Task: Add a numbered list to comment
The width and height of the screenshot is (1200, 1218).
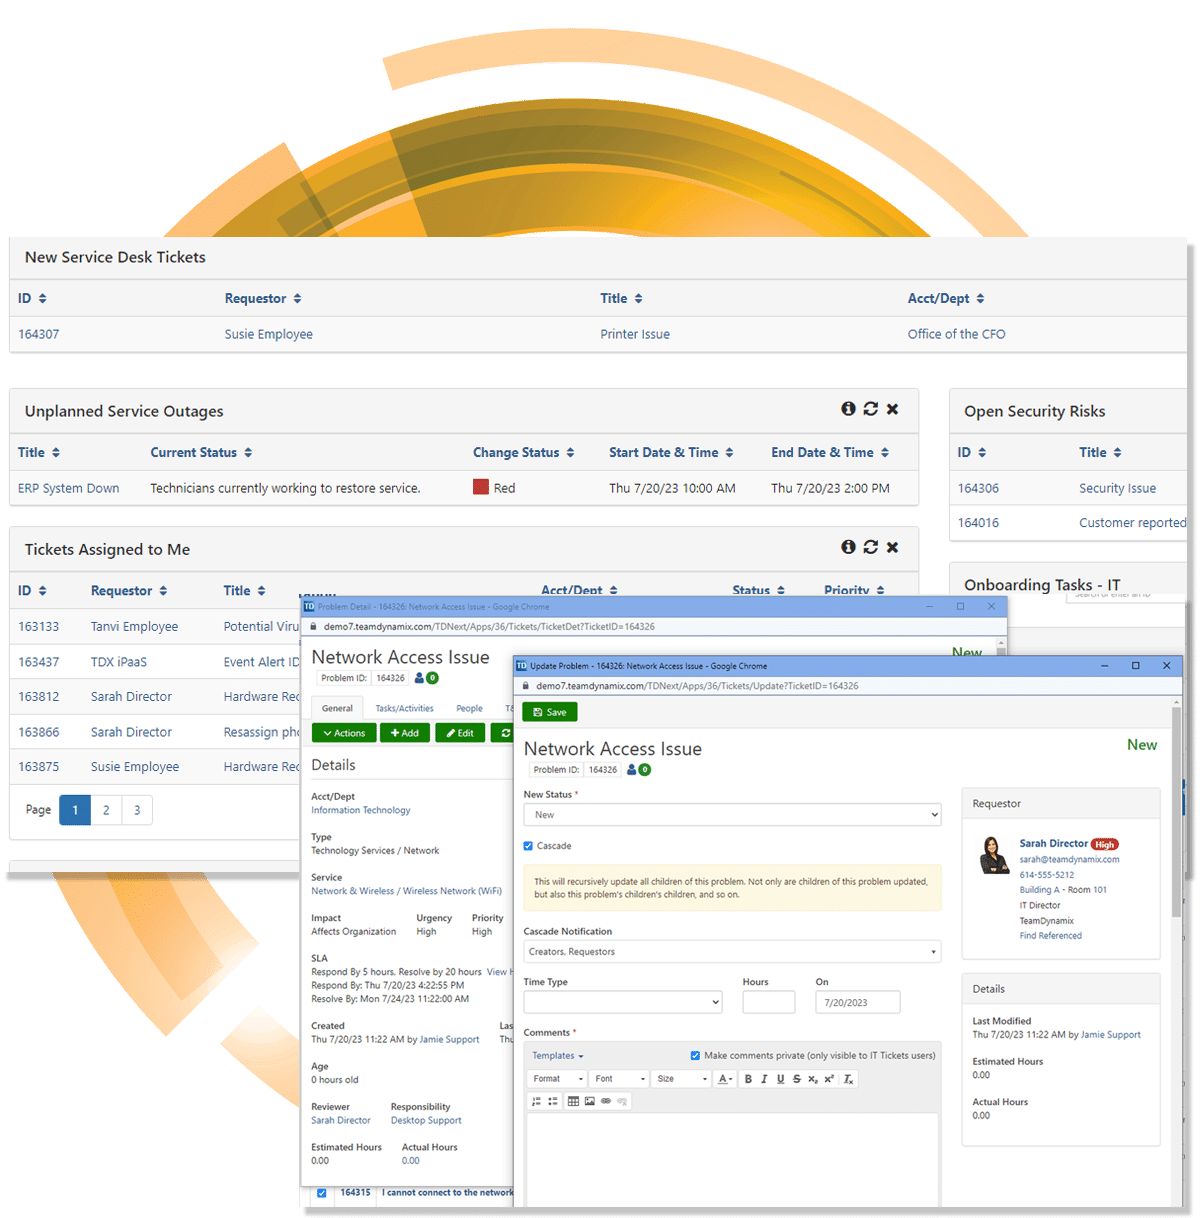Action: pyautogui.click(x=536, y=1101)
